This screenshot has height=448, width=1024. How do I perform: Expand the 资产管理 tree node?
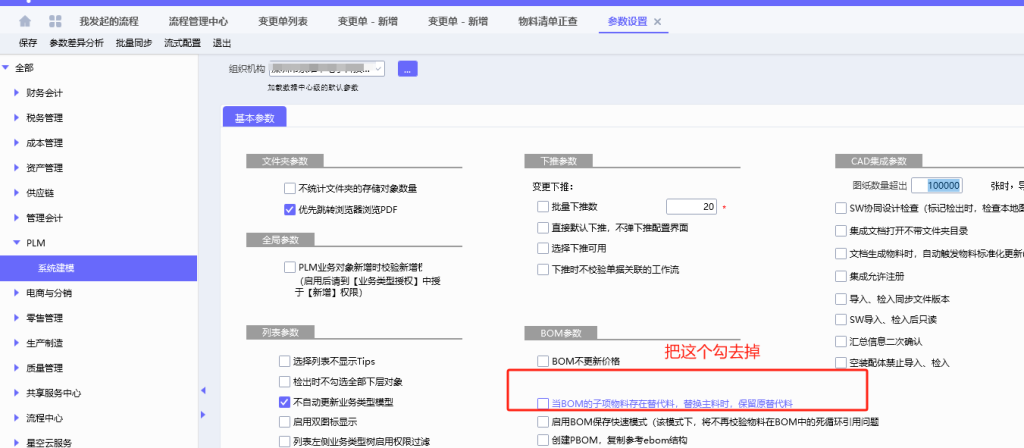click(17, 168)
